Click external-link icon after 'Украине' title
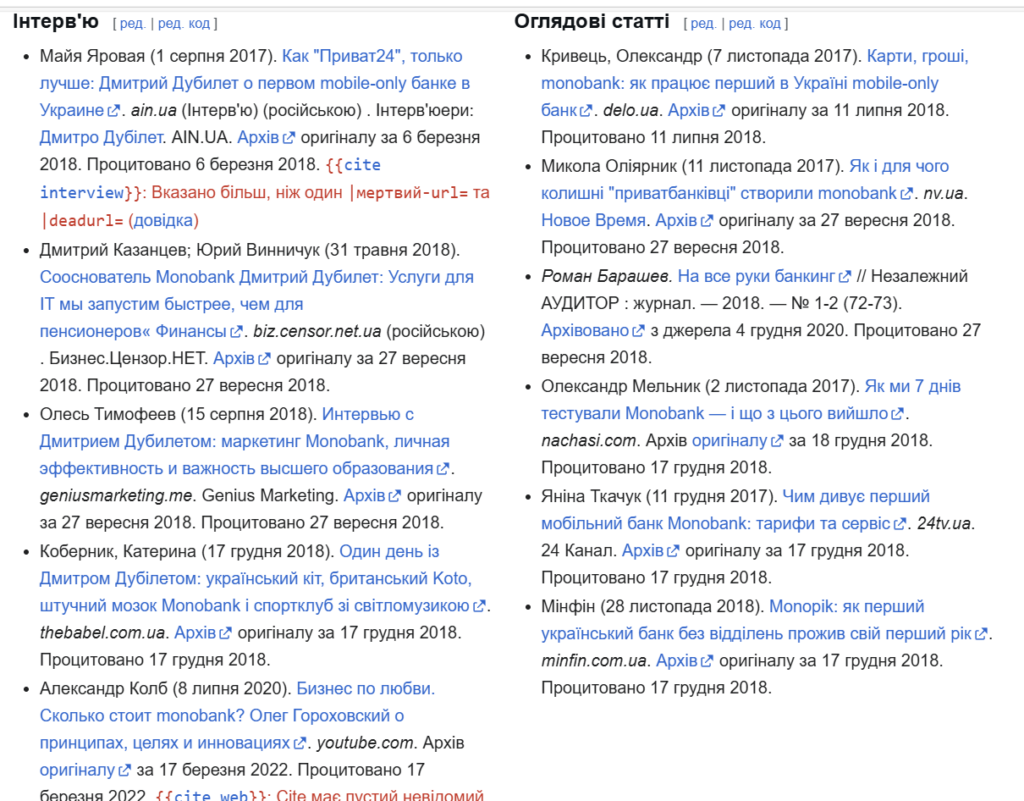Screen dimensions: 1024x801 coord(114,111)
